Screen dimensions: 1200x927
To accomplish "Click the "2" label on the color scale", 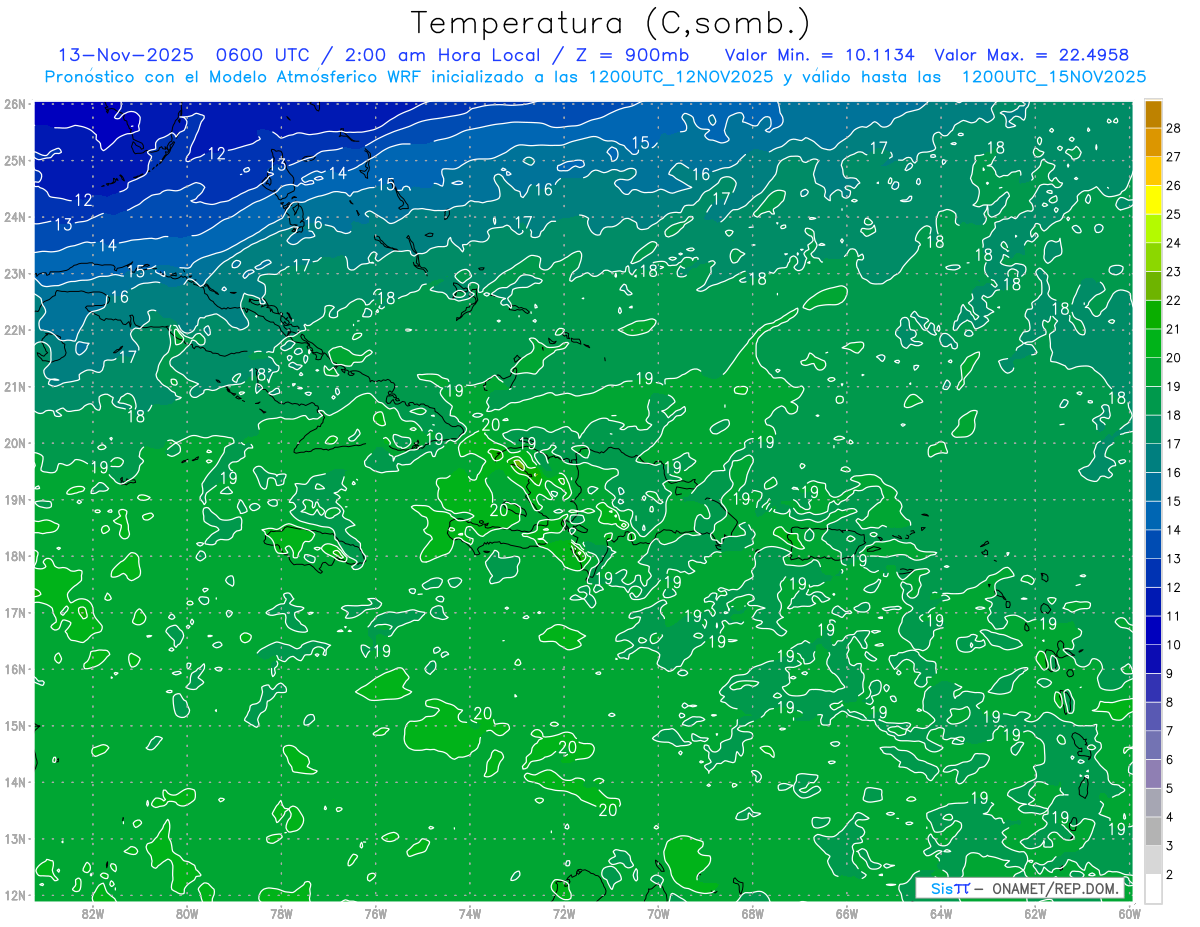I will tap(1170, 874).
